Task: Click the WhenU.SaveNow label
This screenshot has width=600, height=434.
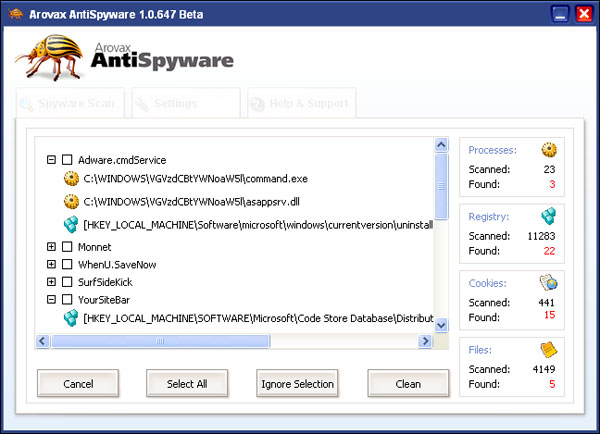Action: (117, 265)
